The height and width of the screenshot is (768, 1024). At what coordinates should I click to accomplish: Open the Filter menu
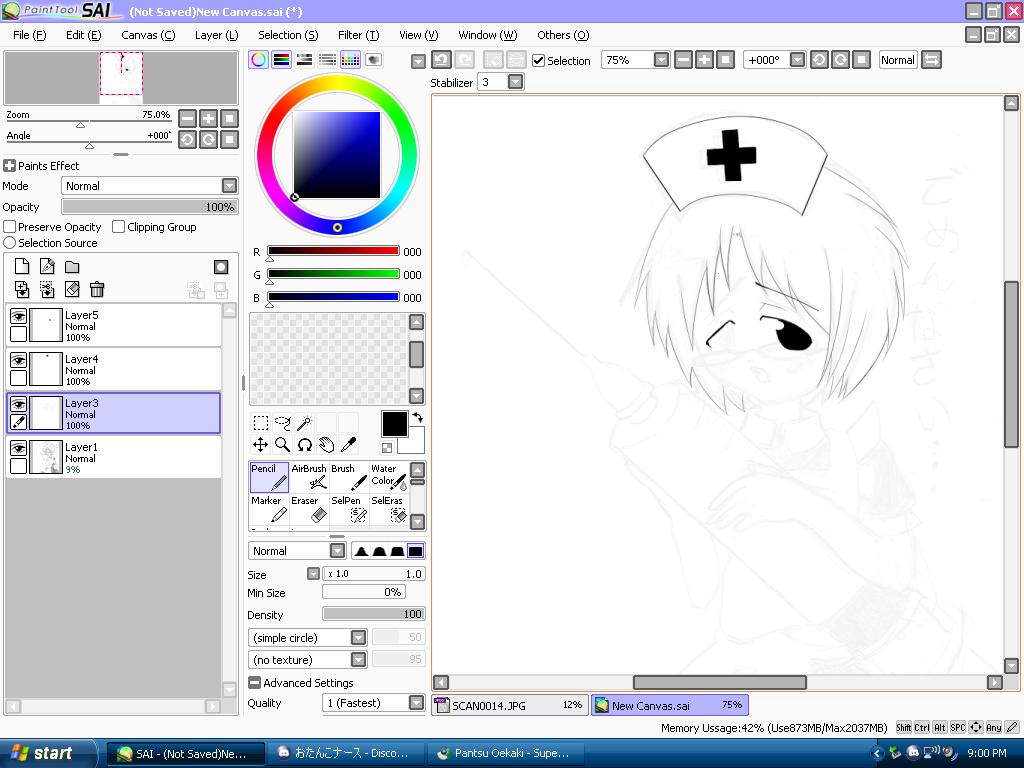pyautogui.click(x=357, y=35)
